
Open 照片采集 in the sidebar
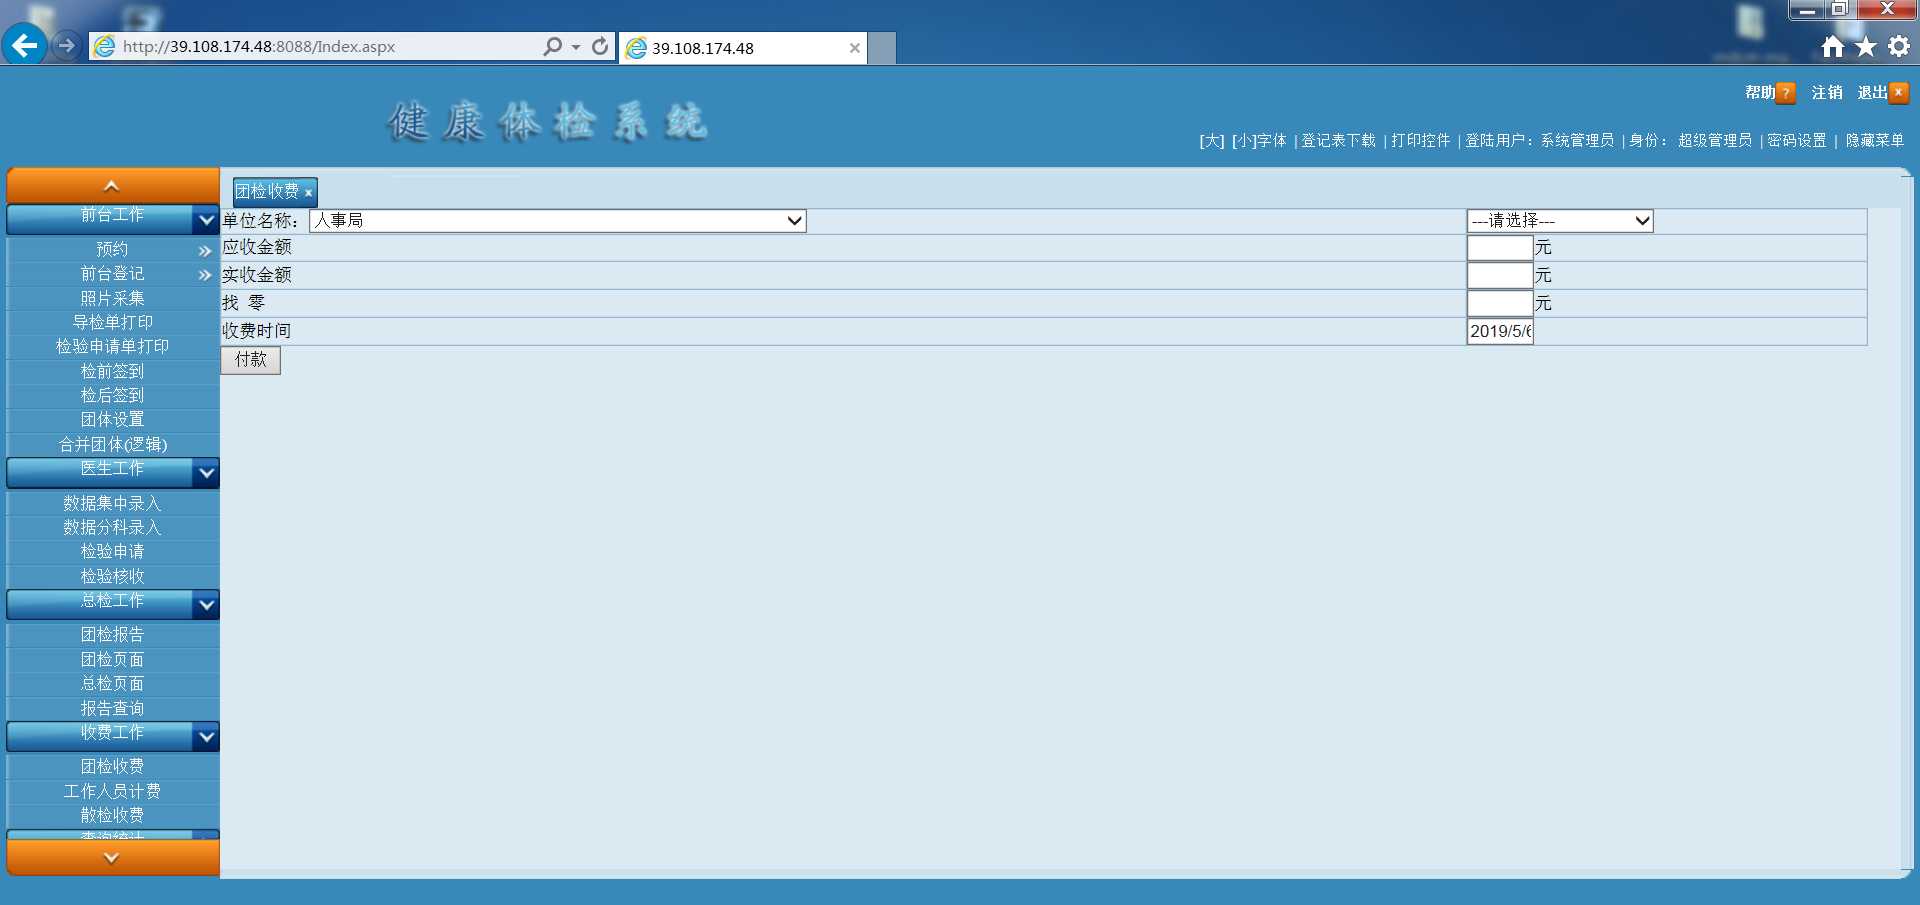tap(112, 298)
